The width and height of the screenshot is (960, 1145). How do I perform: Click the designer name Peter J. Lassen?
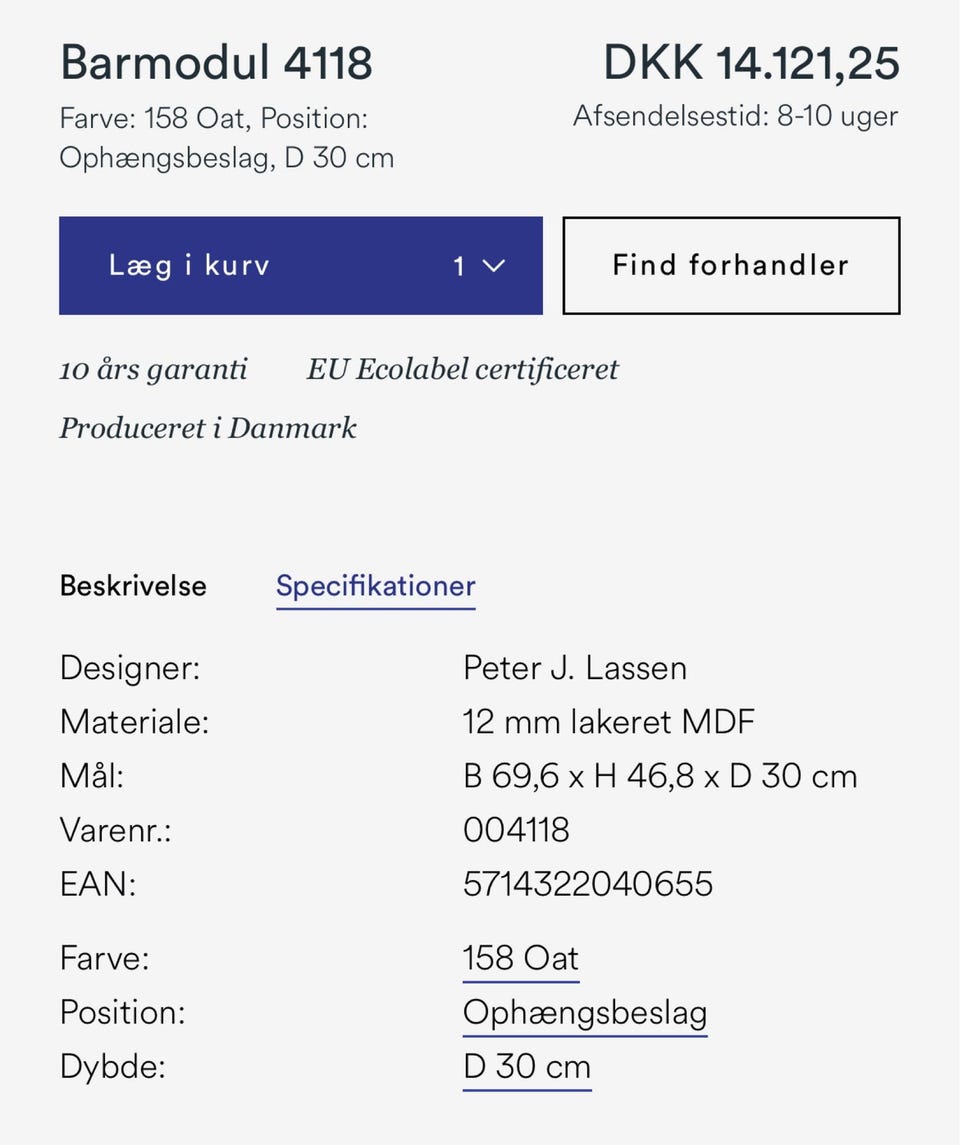574,668
